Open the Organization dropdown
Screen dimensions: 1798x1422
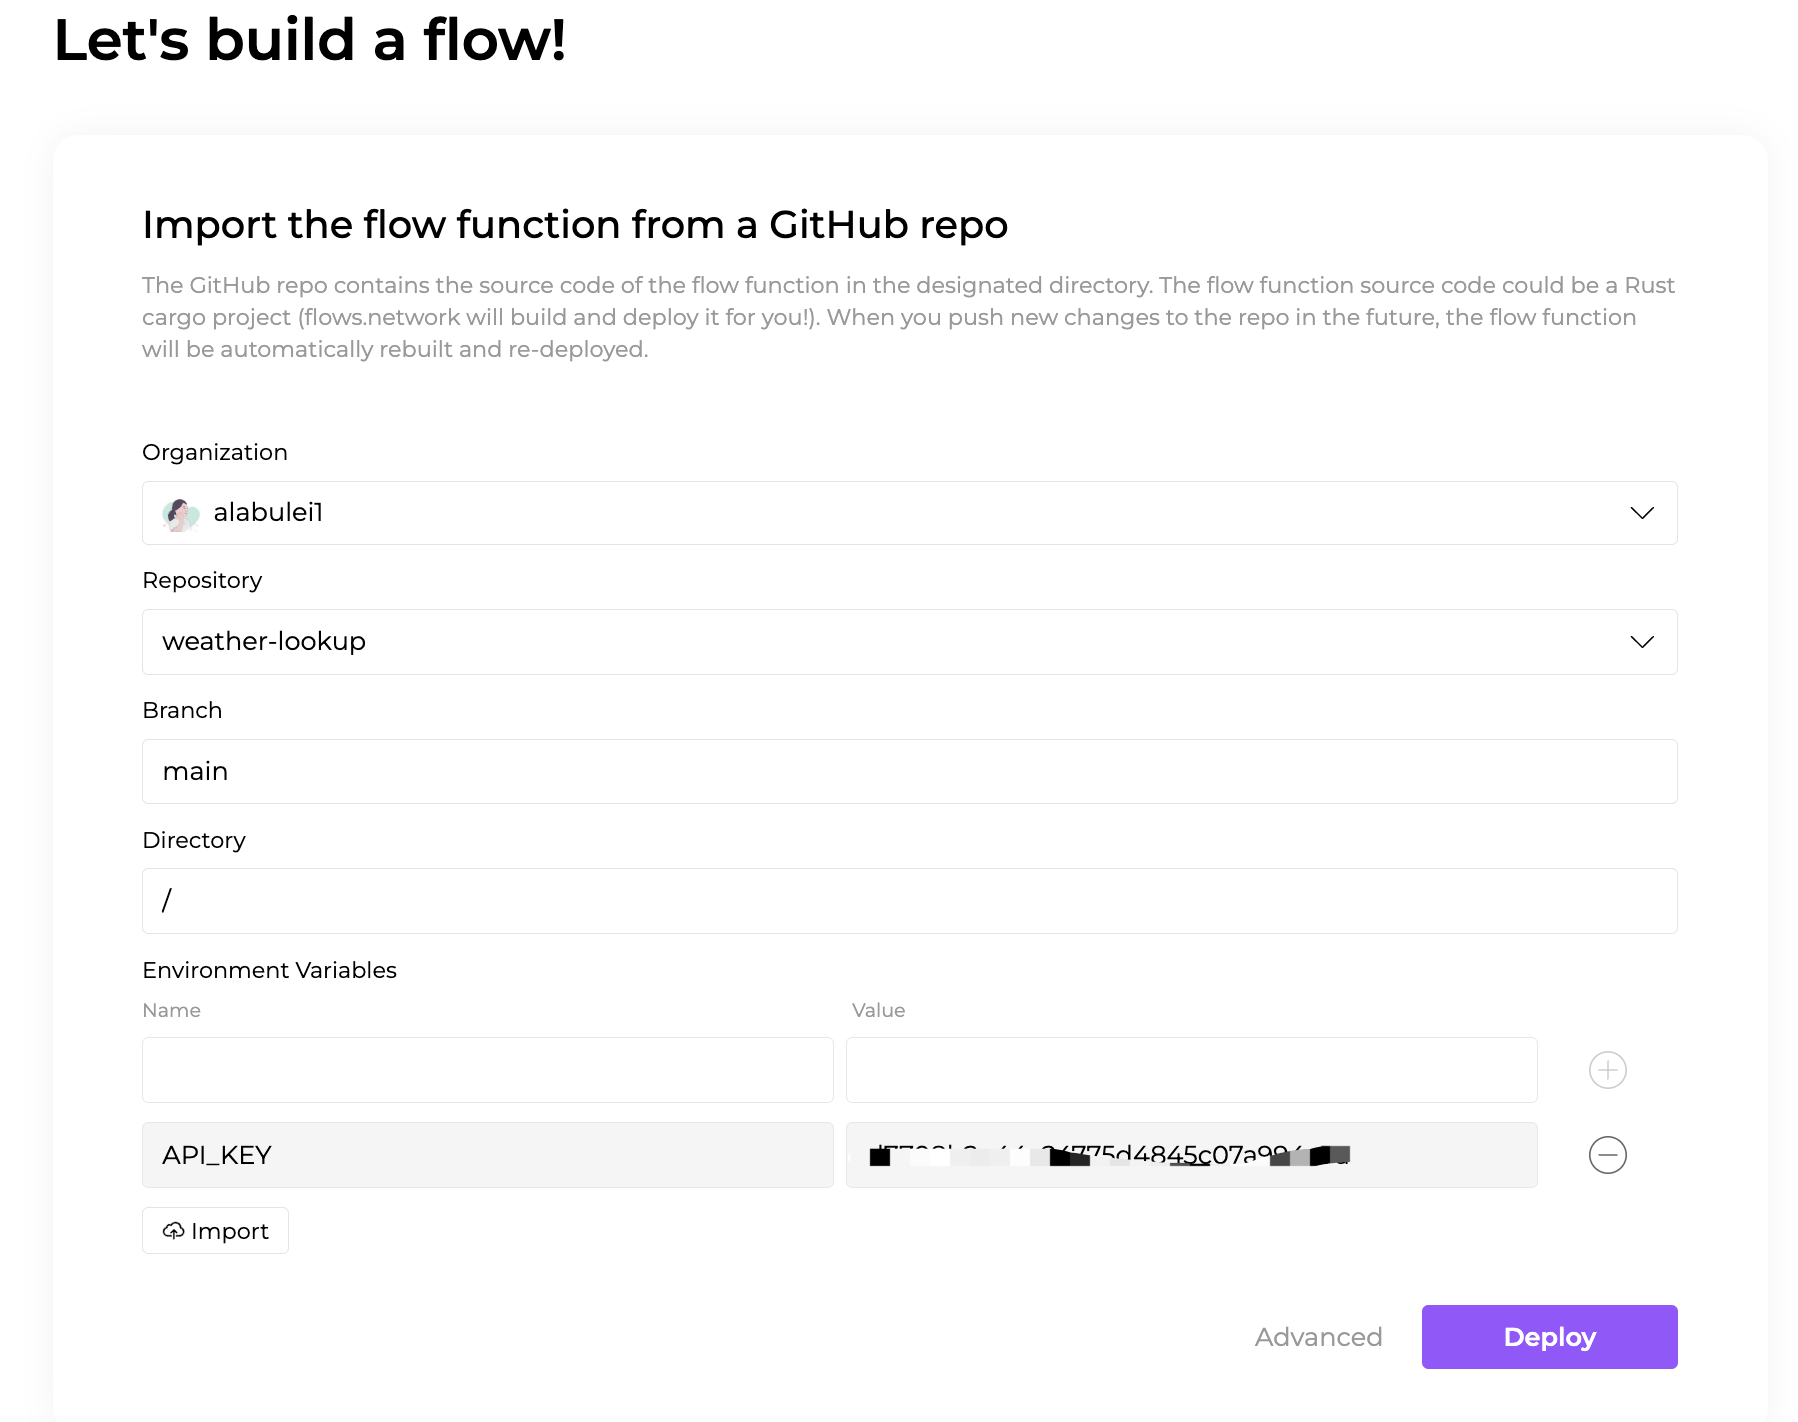(x=1641, y=513)
